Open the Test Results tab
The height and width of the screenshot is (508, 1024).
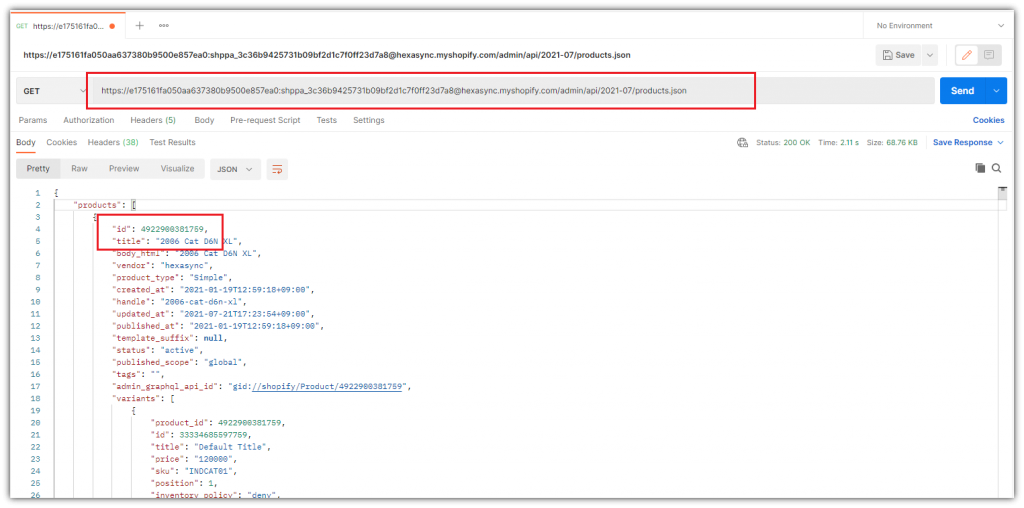click(172, 142)
